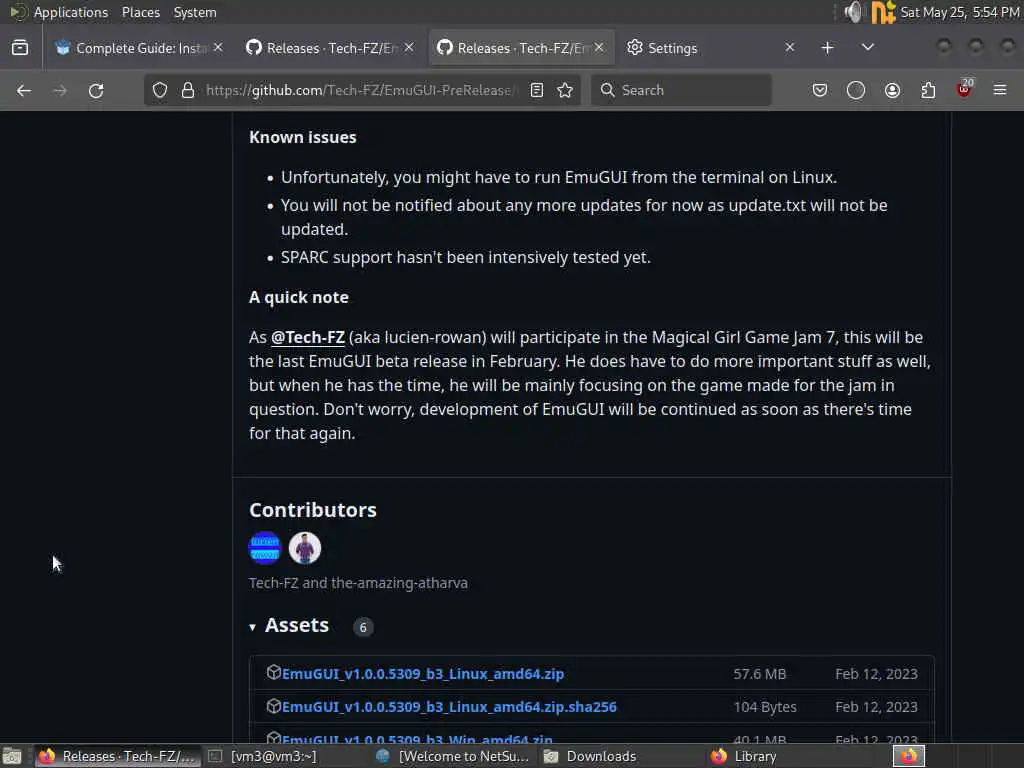Show desktop icon in bottom panel
This screenshot has width=1024, height=768.
(x=12, y=756)
